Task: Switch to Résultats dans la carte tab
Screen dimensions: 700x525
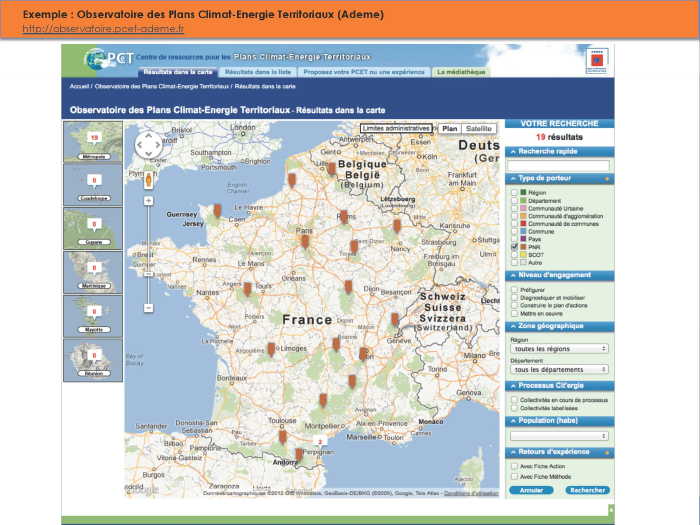Action: tap(178, 72)
